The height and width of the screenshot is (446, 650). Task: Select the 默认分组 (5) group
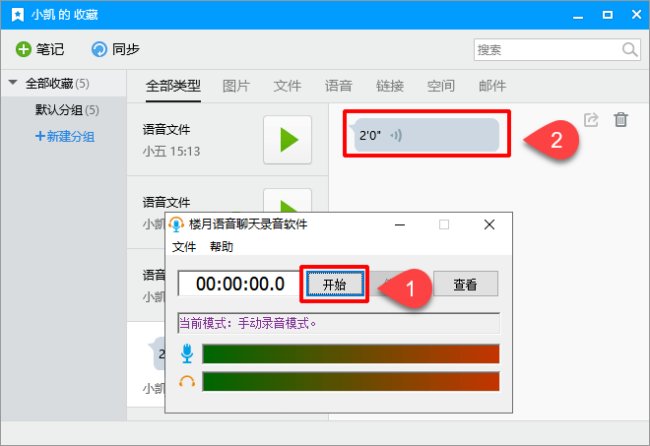(x=67, y=110)
